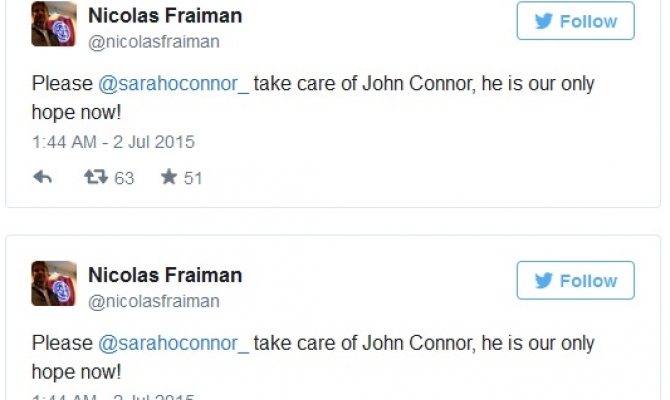Image resolution: width=670 pixels, height=400 pixels.
Task: Click the 1:44 AM - 2 Jul 2015 timestamp
Action: click(x=113, y=141)
